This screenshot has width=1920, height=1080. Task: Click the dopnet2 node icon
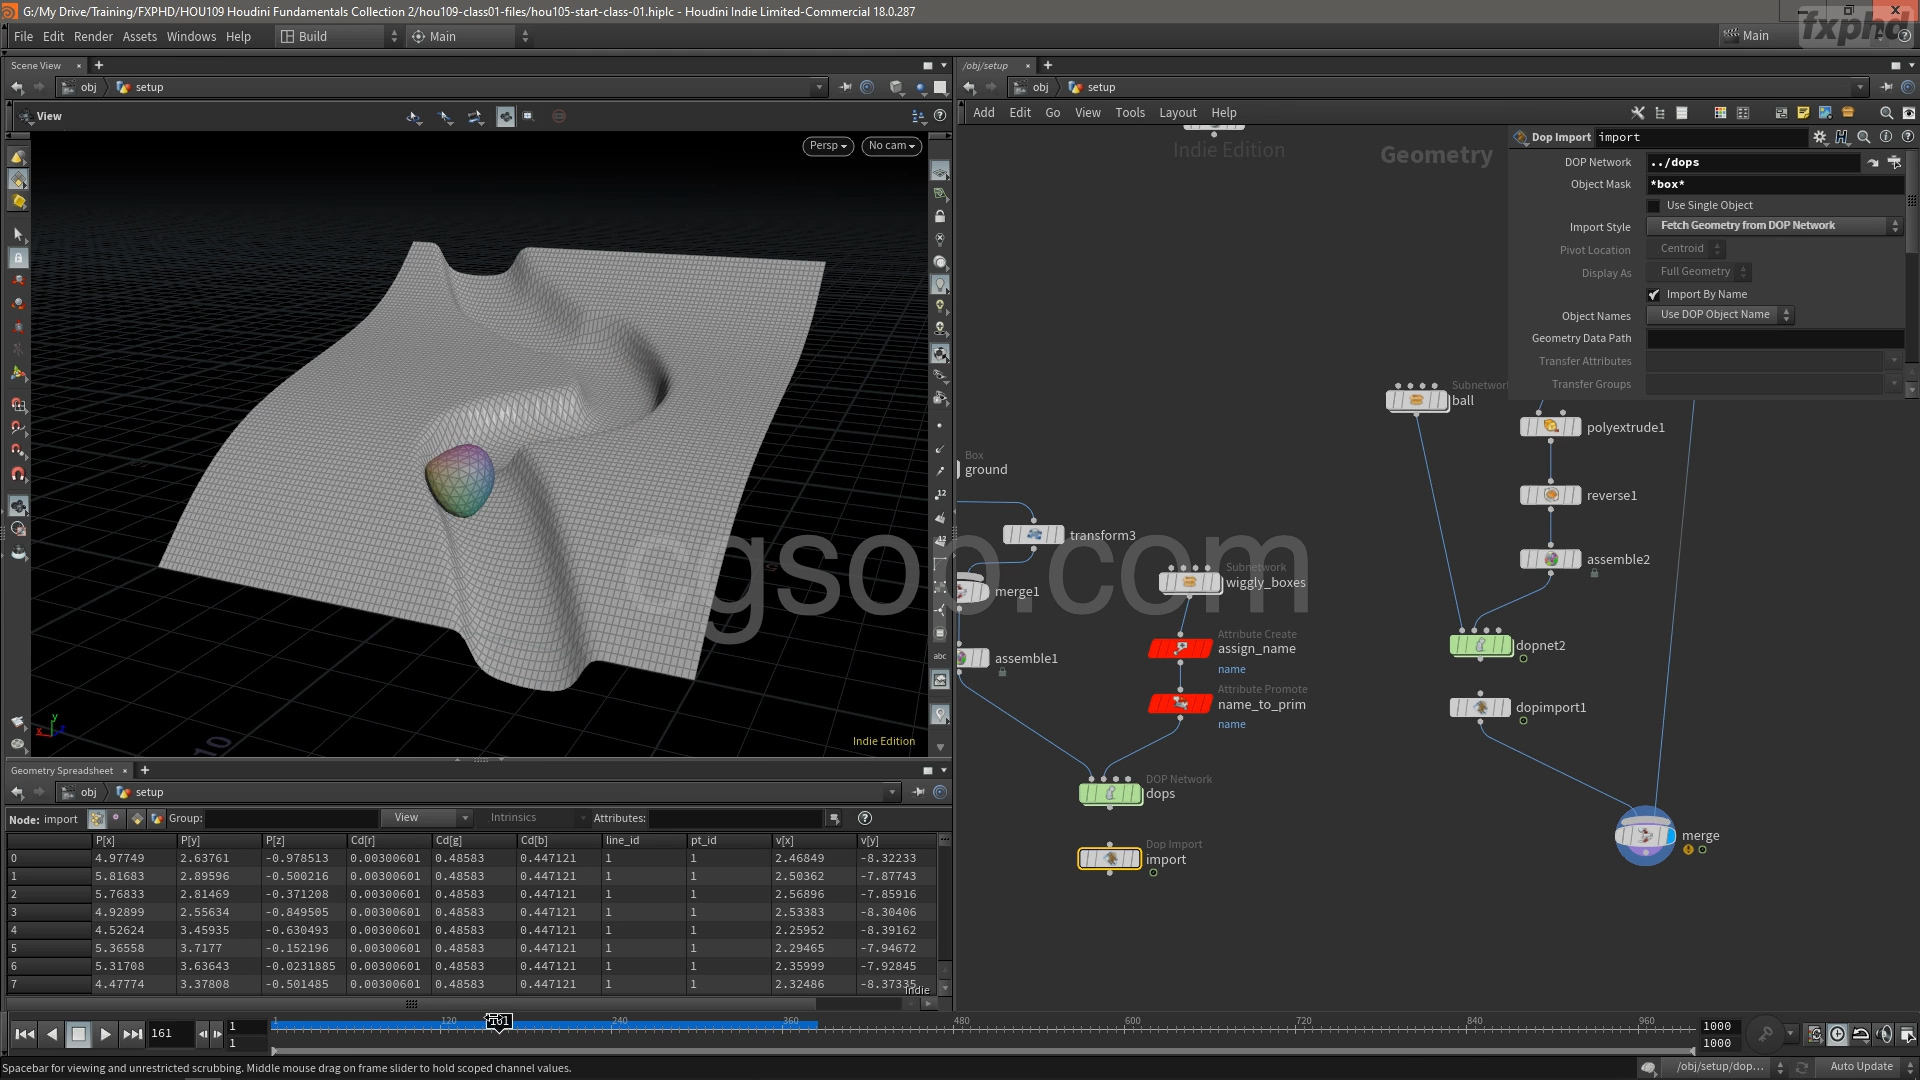[1480, 646]
